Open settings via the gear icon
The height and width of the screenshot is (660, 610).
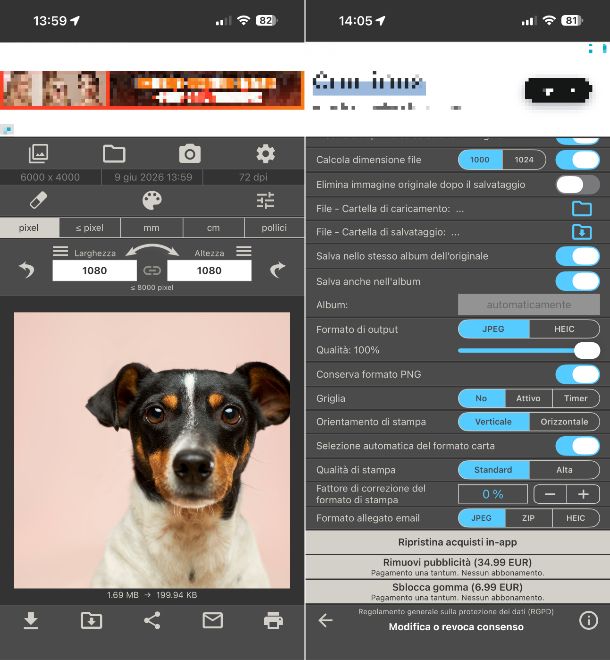[x=266, y=154]
